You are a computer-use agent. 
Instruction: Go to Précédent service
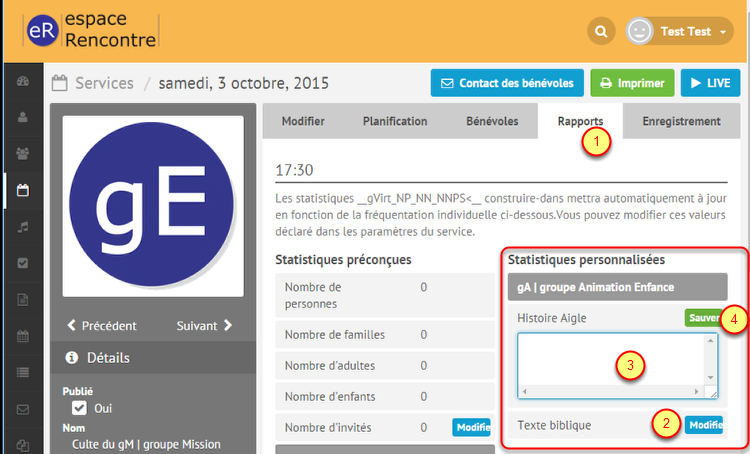[x=102, y=326]
